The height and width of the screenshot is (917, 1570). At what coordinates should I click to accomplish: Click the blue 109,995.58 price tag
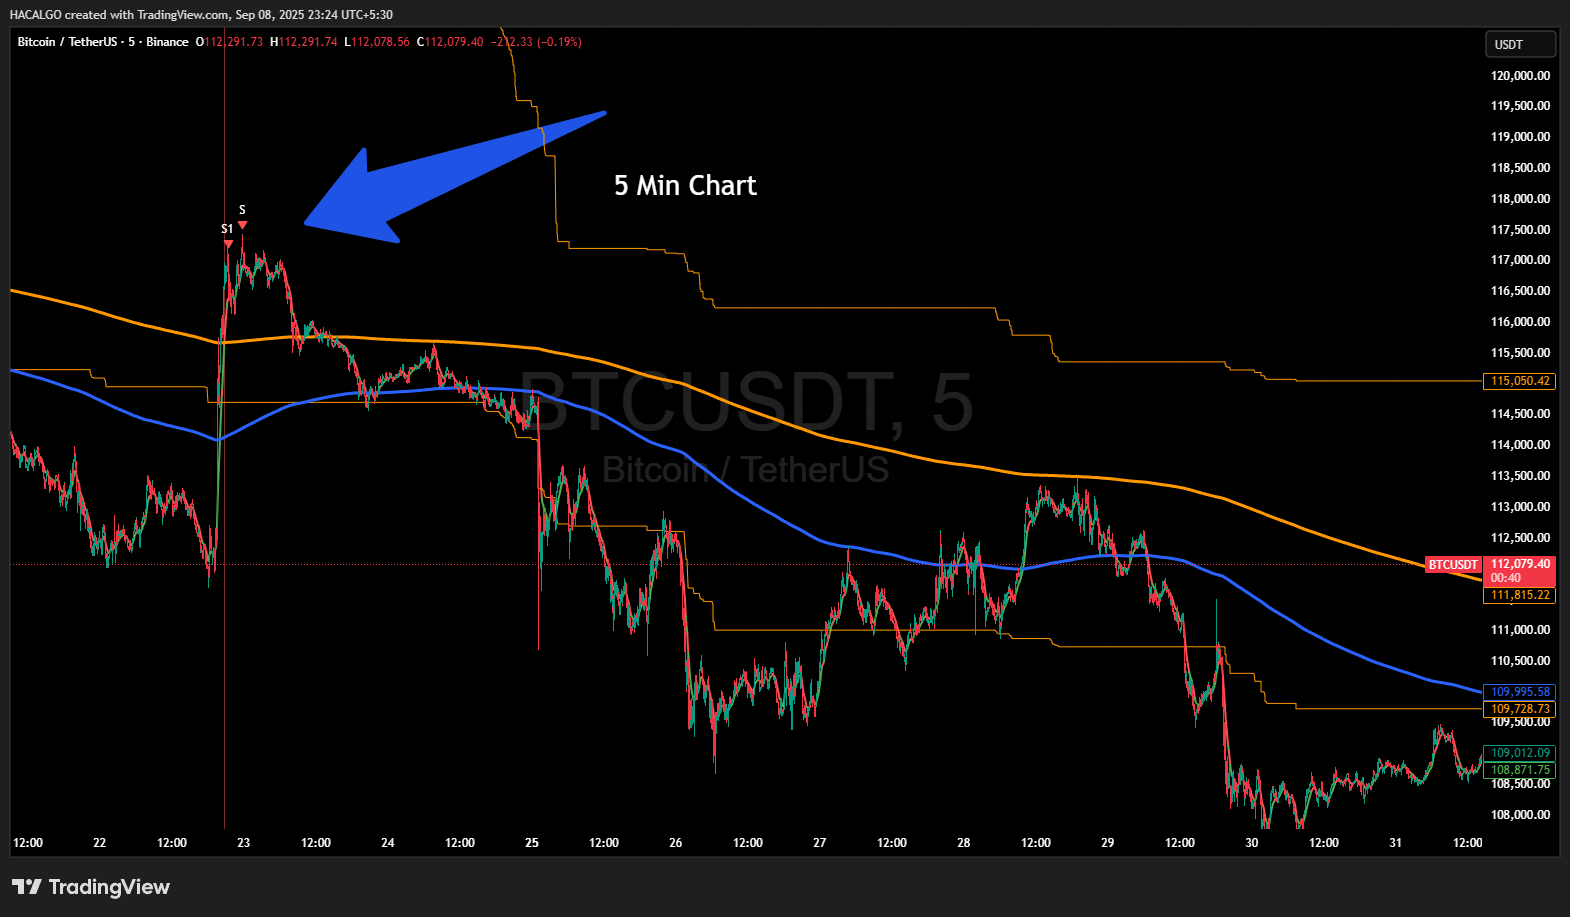click(1519, 692)
